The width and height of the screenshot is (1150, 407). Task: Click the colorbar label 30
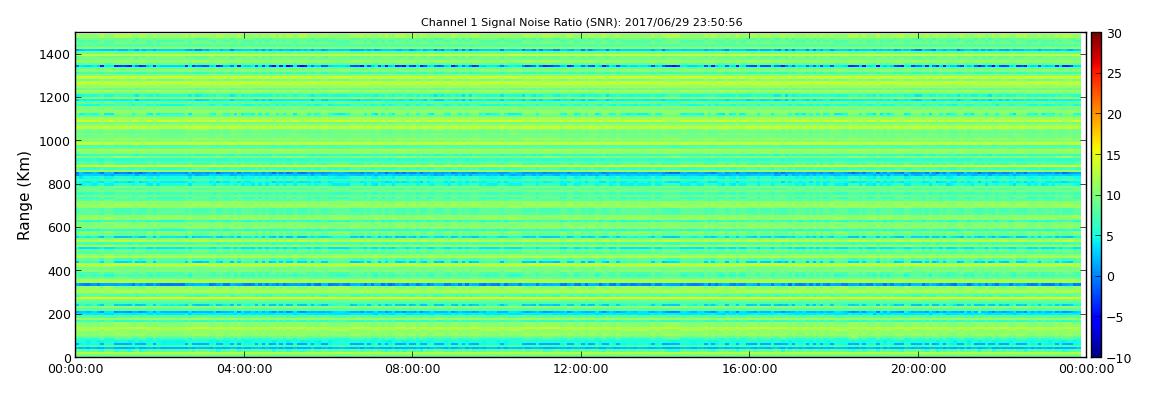[x=1114, y=34]
